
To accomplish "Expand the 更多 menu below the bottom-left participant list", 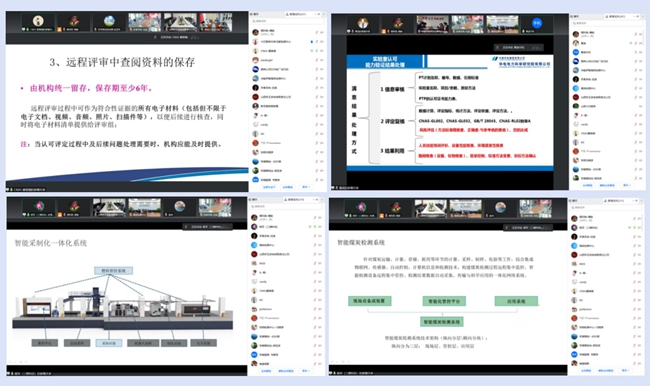I will coord(306,371).
